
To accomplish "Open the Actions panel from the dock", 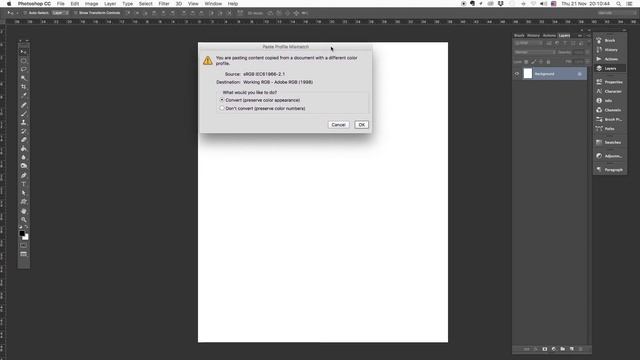I will tap(609, 59).
